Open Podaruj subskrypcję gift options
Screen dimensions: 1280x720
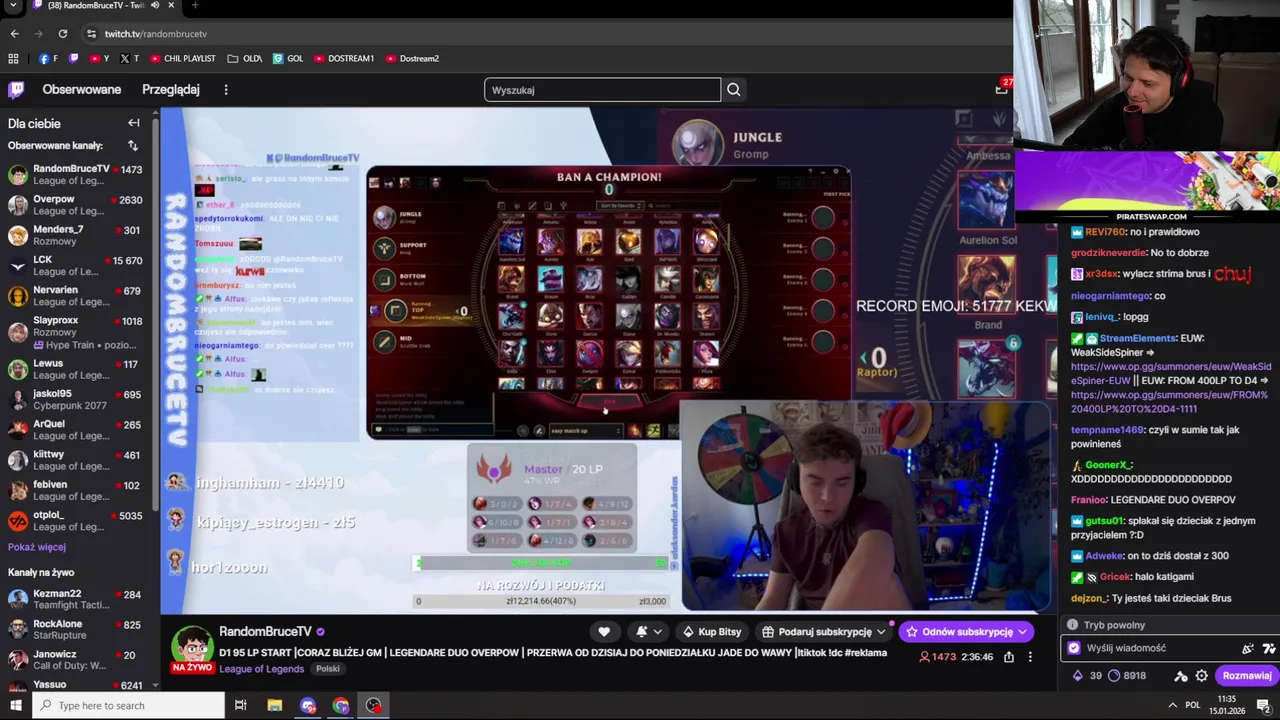pos(824,632)
